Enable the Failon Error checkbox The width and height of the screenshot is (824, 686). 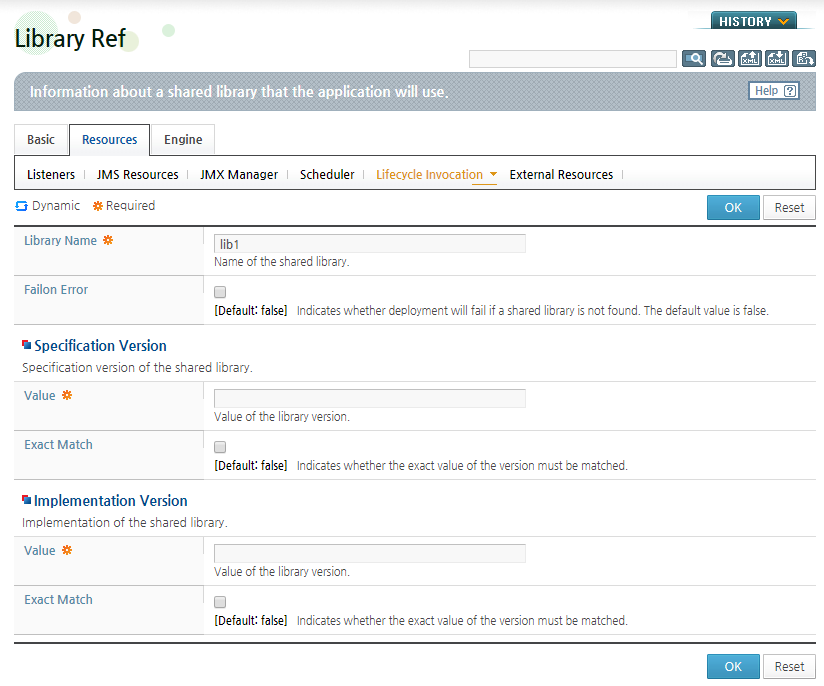220,292
